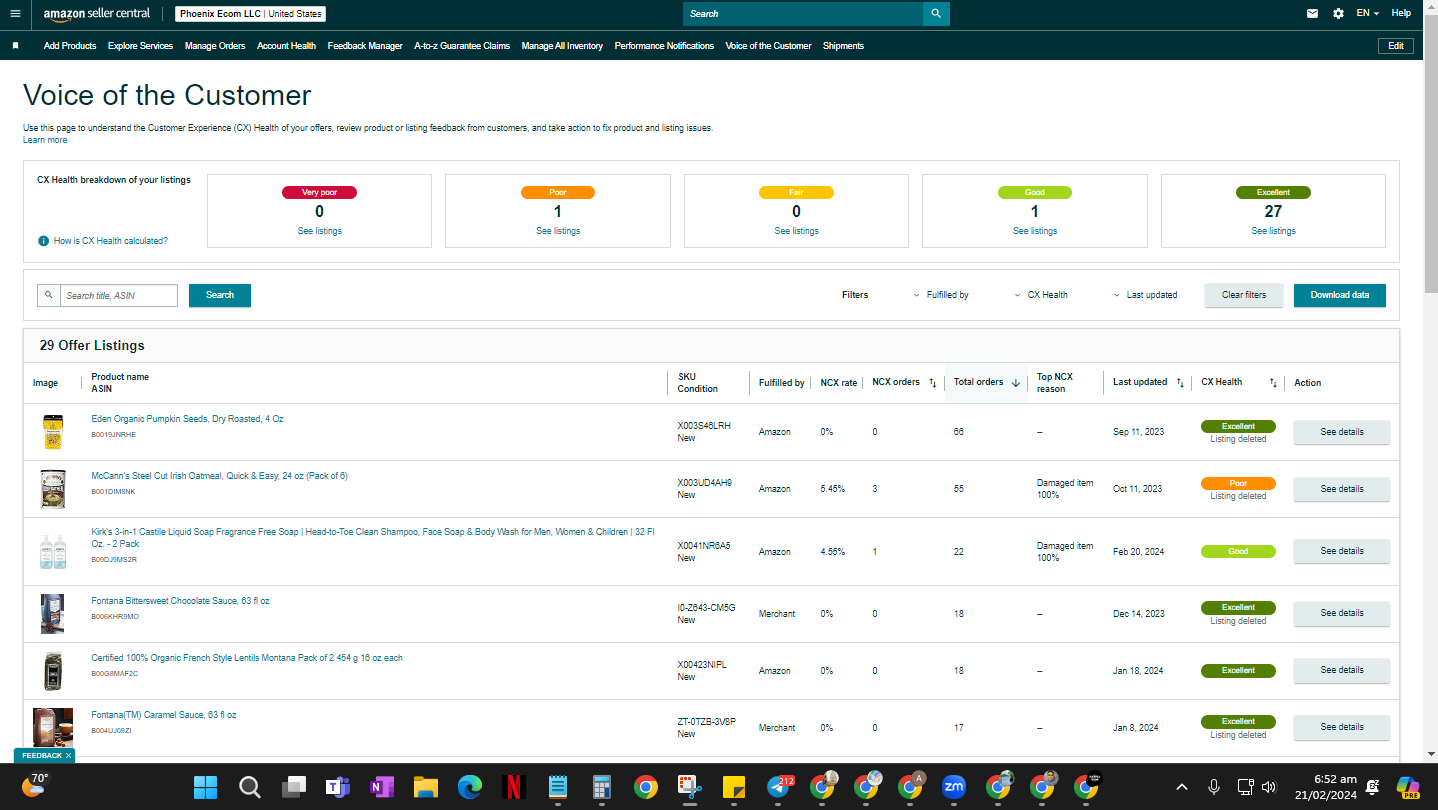Click the bookmark flag icon beside Add Products
This screenshot has height=810, width=1438.
(x=15, y=46)
